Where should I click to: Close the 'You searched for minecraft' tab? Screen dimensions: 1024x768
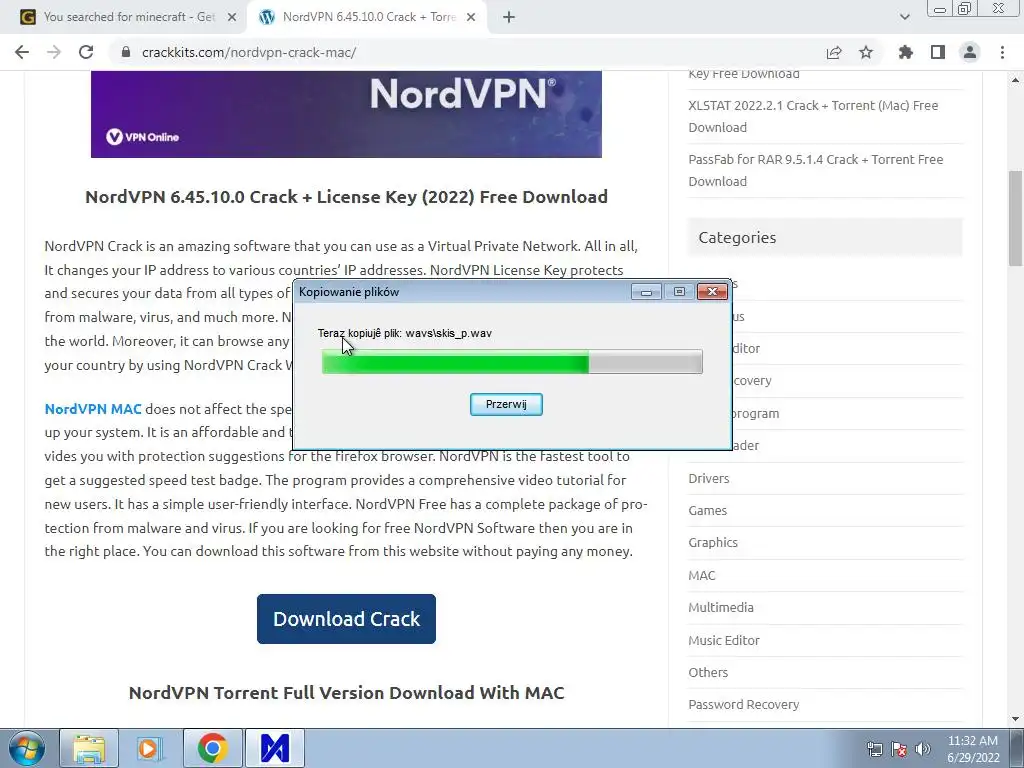pyautogui.click(x=231, y=17)
